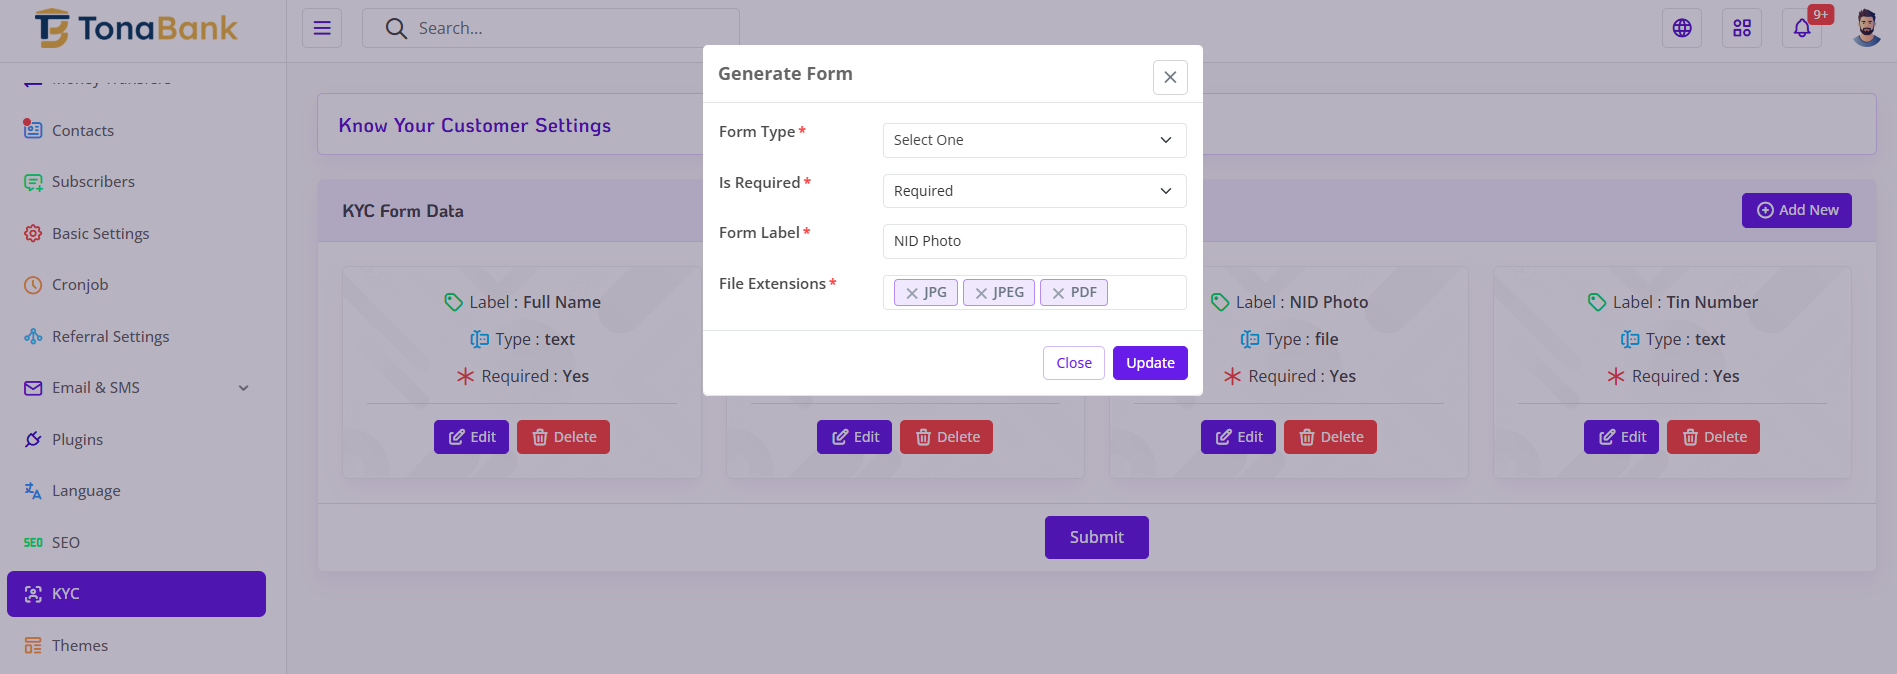Open the language globe icon

[1682, 28]
